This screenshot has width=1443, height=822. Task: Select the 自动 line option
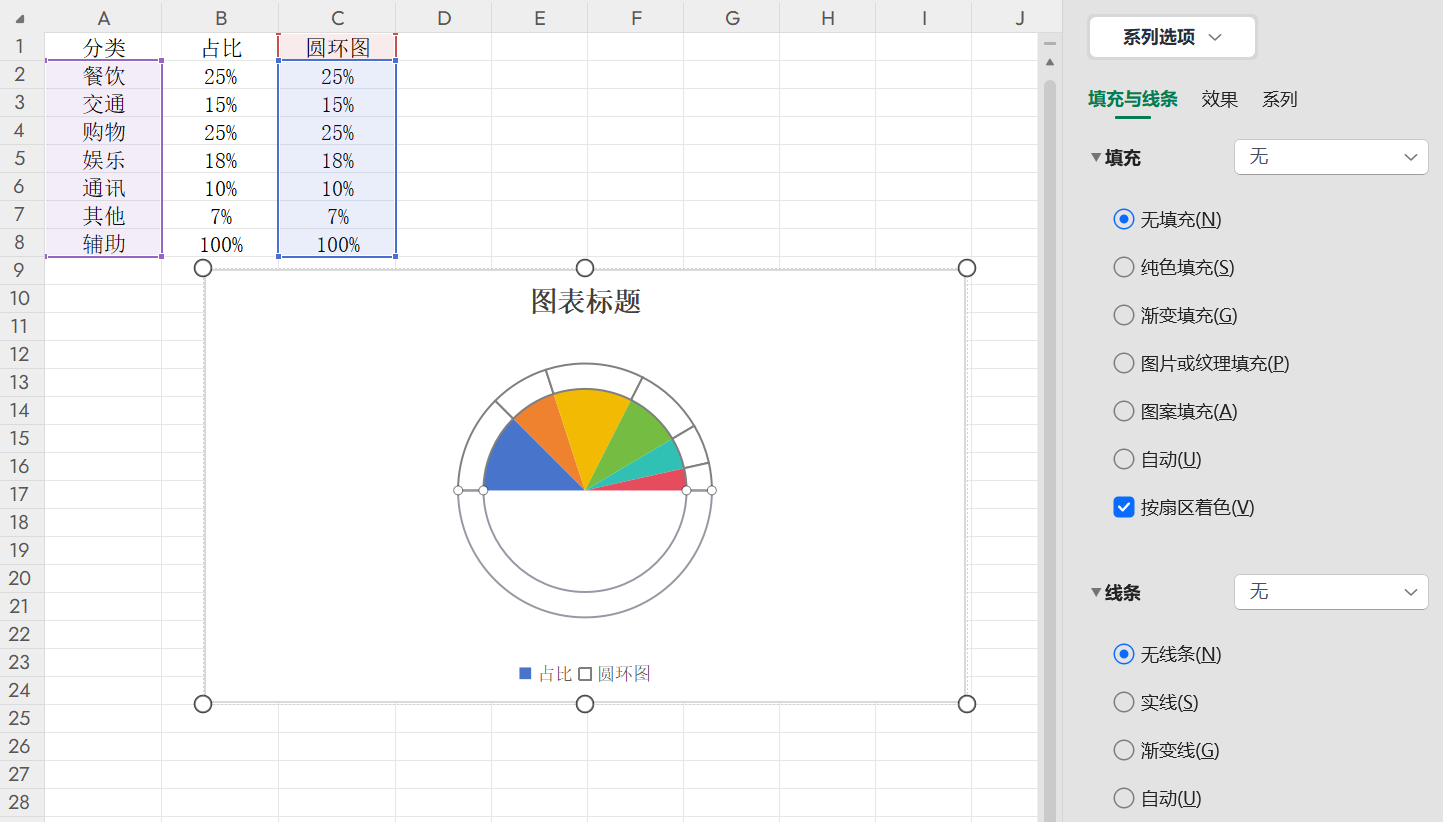tap(1123, 798)
